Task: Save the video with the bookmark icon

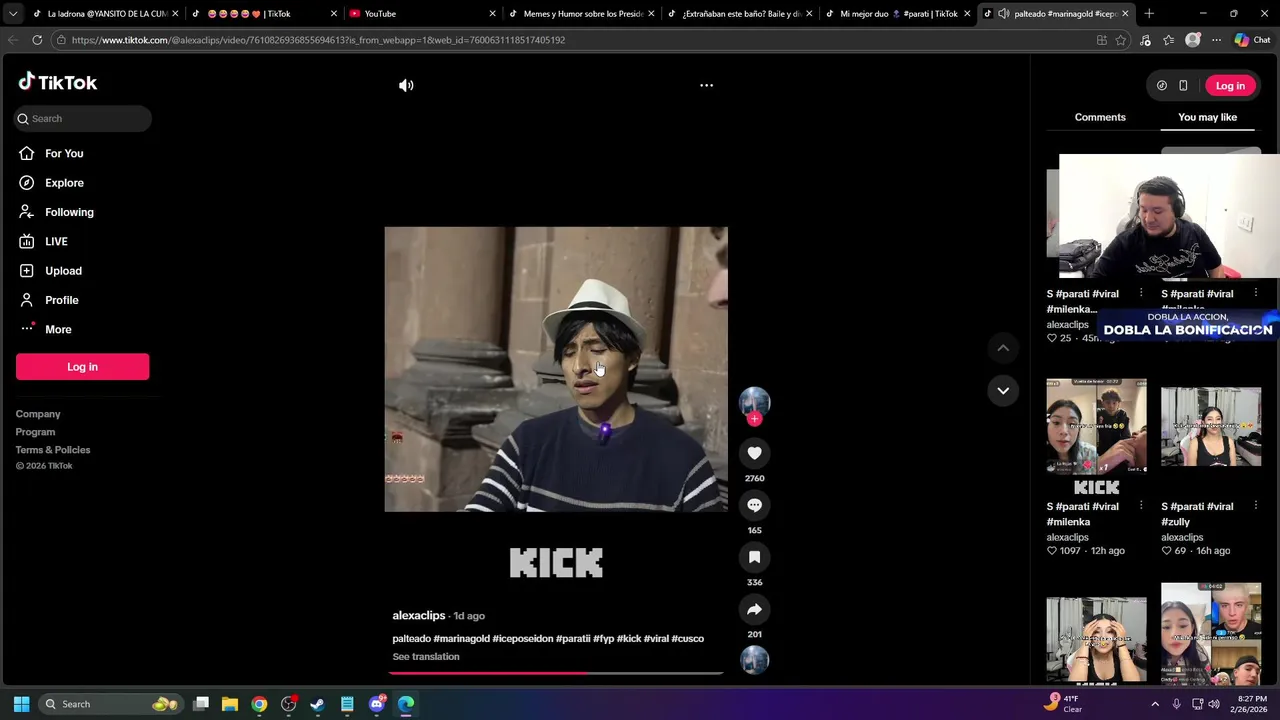Action: coord(754,557)
